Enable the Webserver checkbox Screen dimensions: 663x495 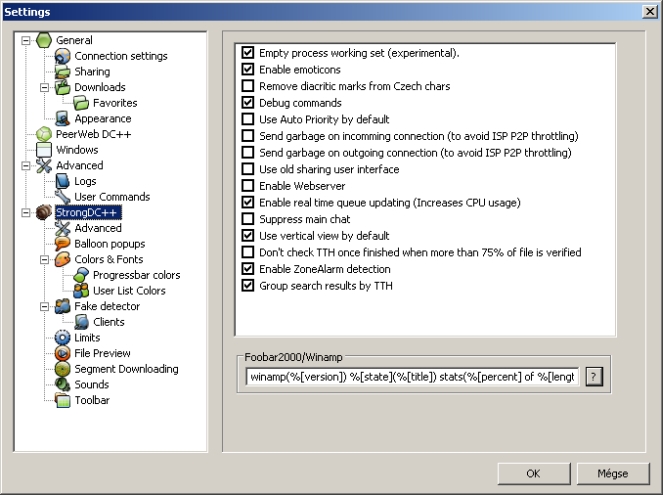(x=247, y=185)
